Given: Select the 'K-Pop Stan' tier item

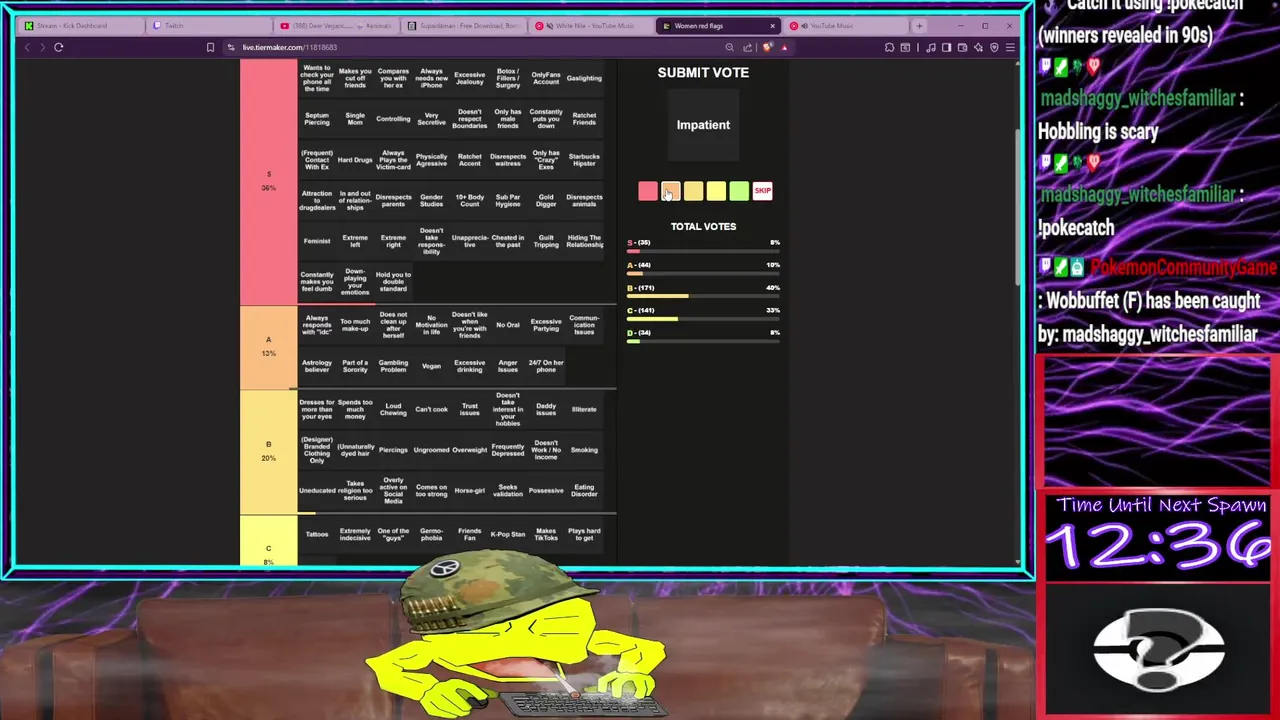Looking at the screenshot, I should (508, 534).
